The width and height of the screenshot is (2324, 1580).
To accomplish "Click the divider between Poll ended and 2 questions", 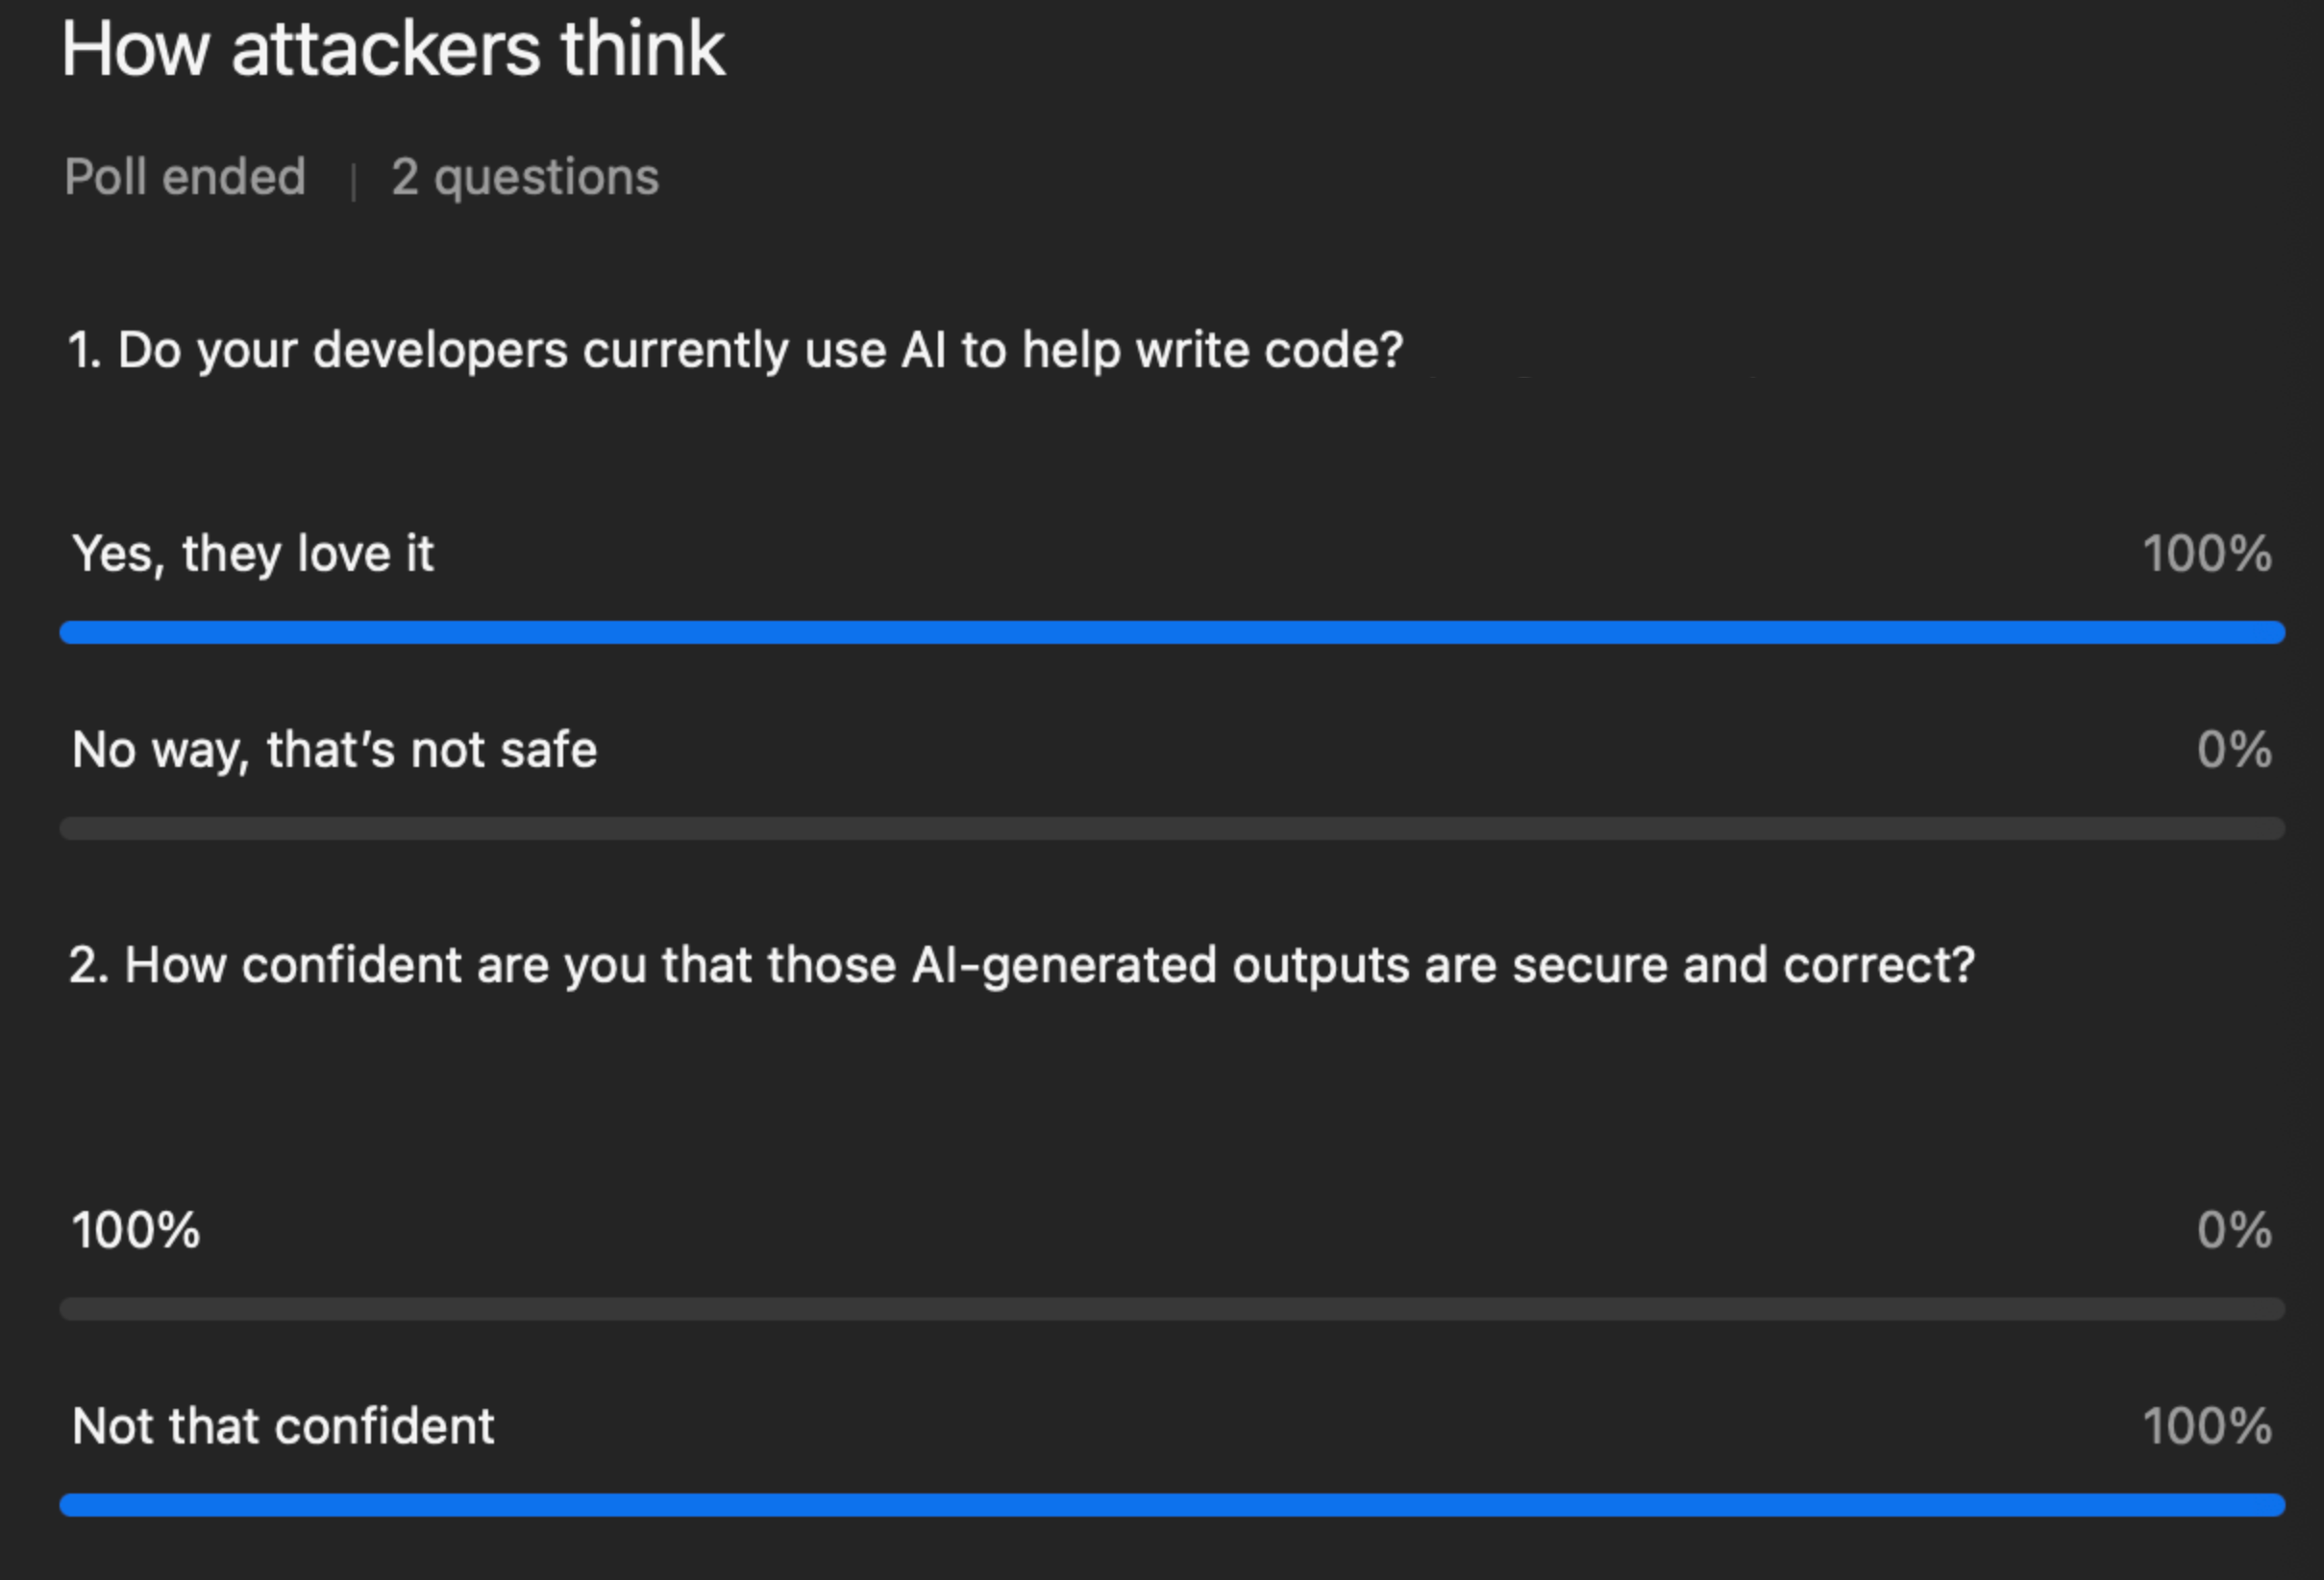I will point(353,181).
